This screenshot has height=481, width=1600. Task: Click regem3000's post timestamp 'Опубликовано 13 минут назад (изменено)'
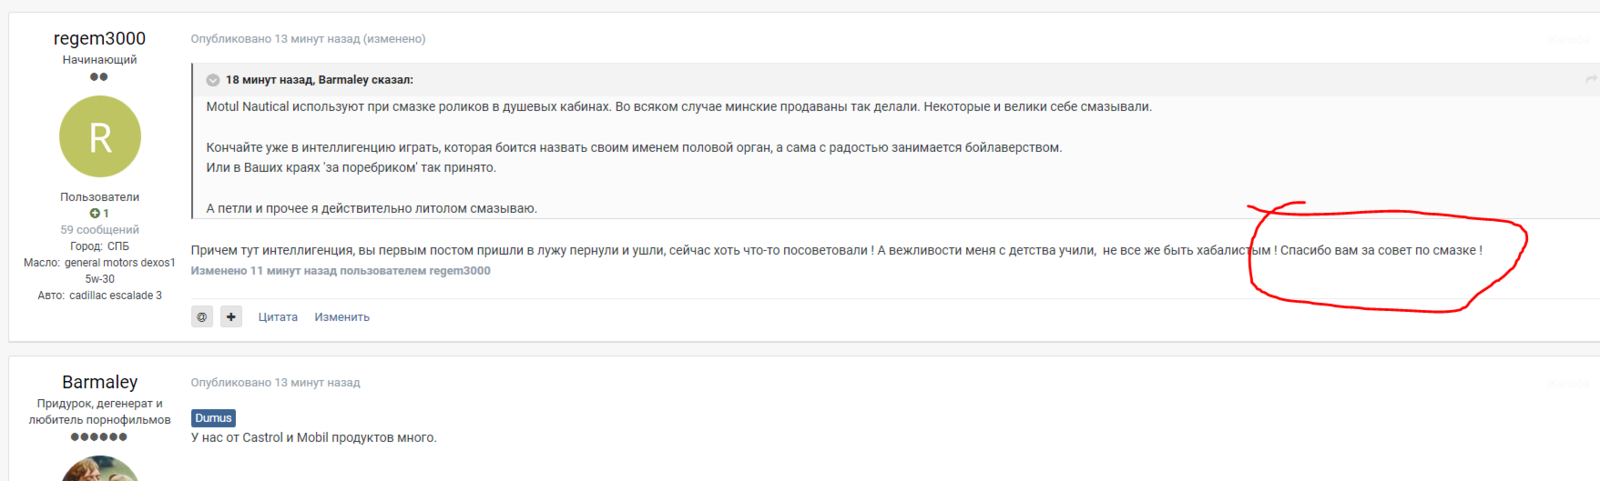(308, 39)
